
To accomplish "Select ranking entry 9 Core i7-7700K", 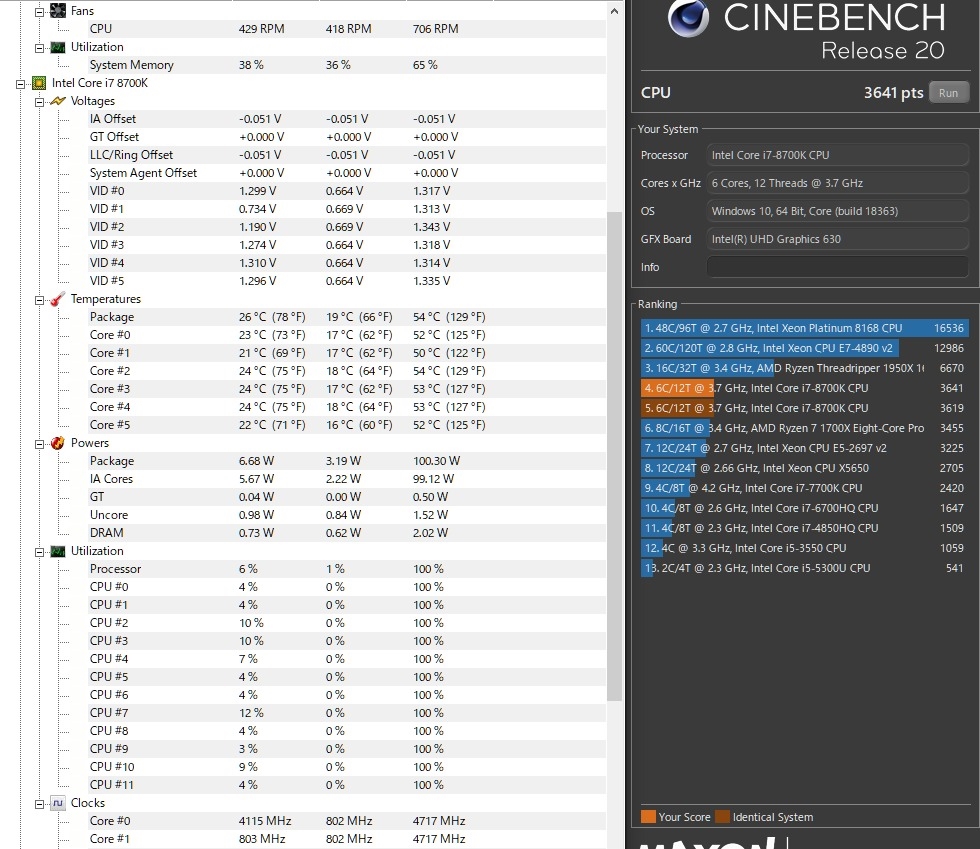I will (804, 488).
